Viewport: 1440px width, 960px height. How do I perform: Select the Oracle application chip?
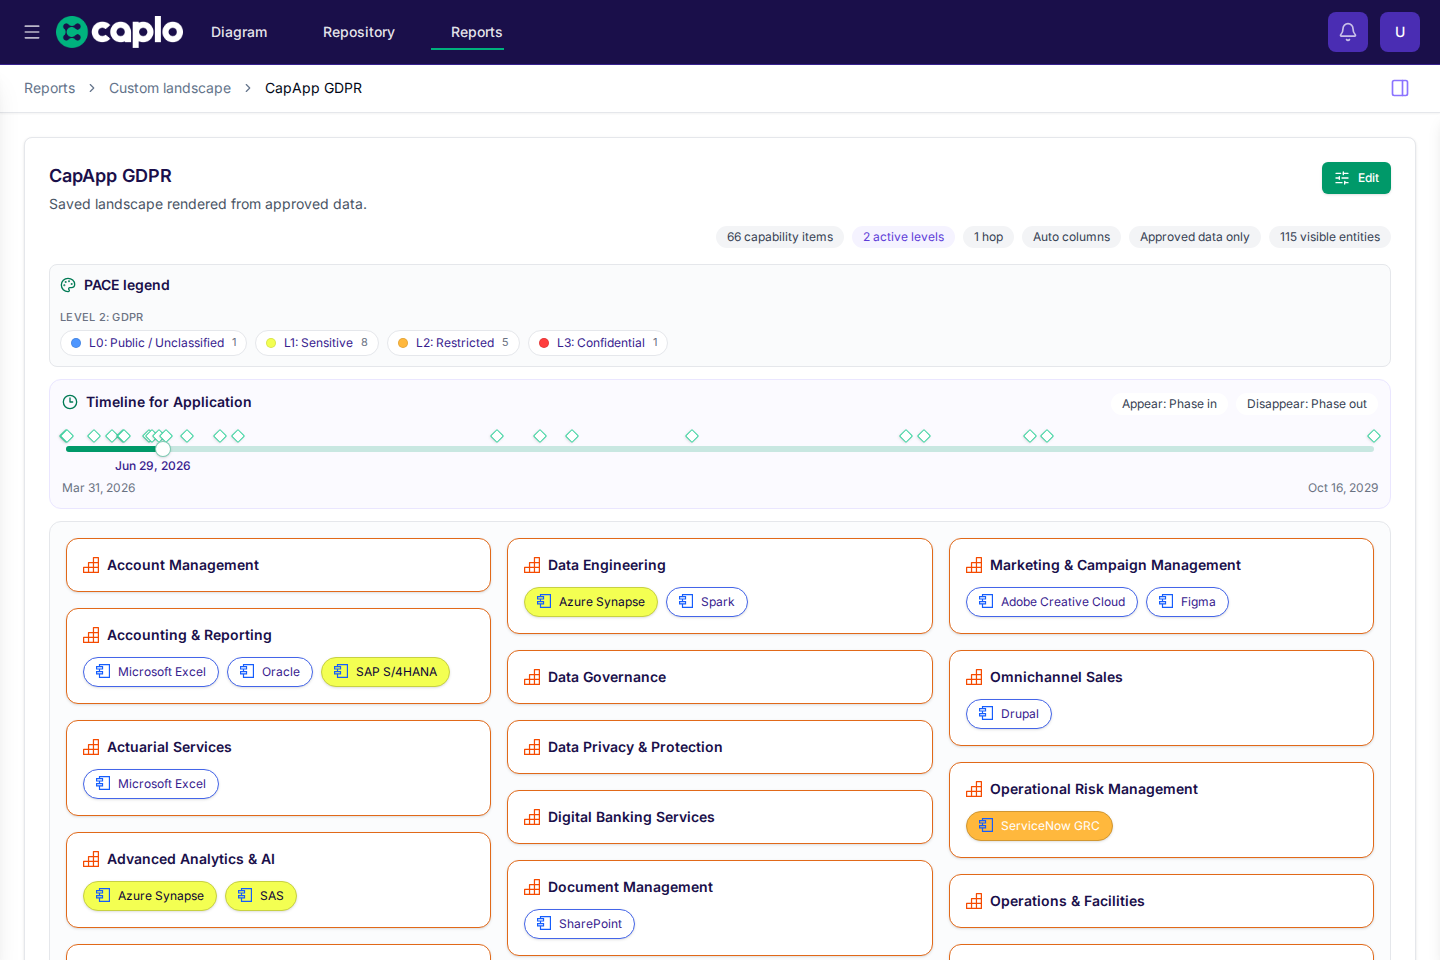coord(270,672)
